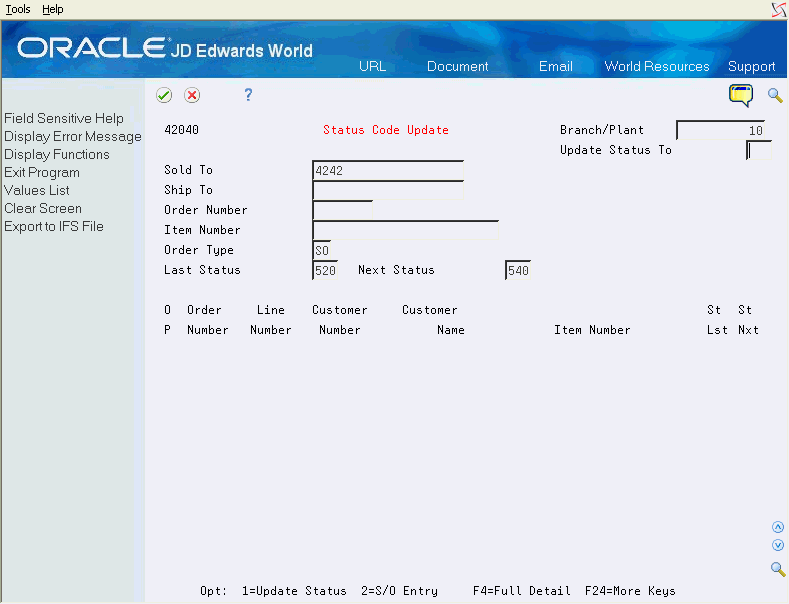Focus the Next Status field 540
Image resolution: width=789 pixels, height=604 pixels.
(518, 270)
